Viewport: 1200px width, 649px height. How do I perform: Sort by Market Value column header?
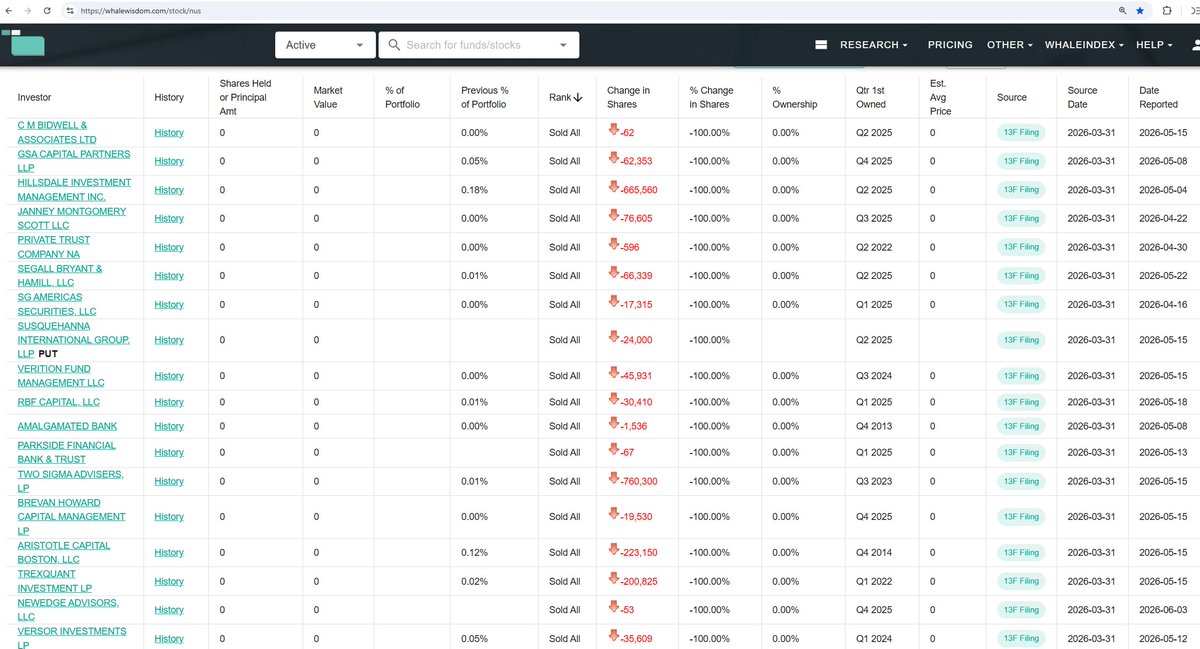[326, 97]
